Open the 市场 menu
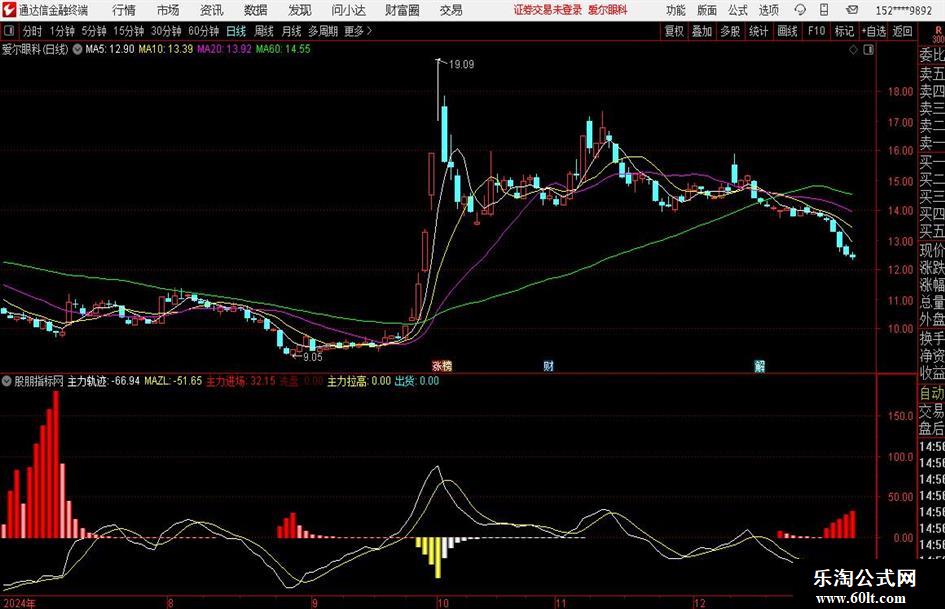The height and width of the screenshot is (609, 945). pos(168,10)
